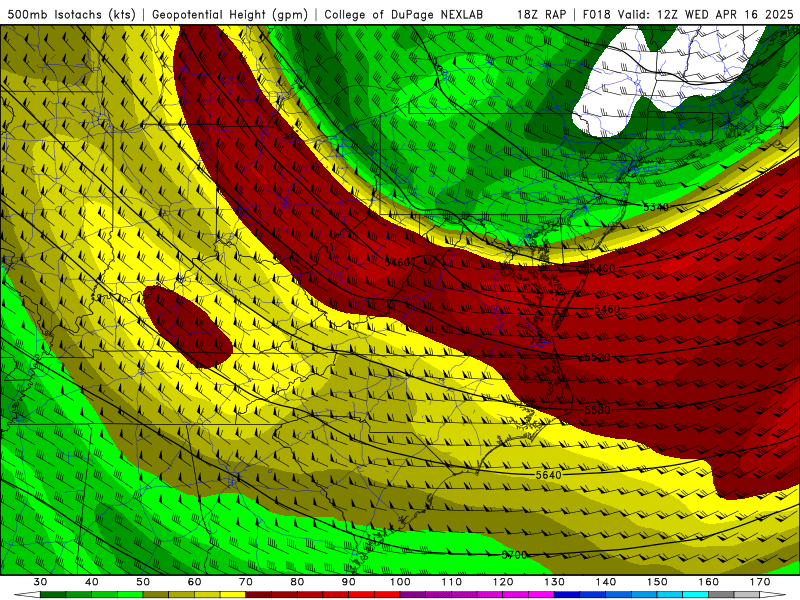The height and width of the screenshot is (600, 800).
Task: Click the dark purple swatch under 100
Action: (x=413, y=595)
